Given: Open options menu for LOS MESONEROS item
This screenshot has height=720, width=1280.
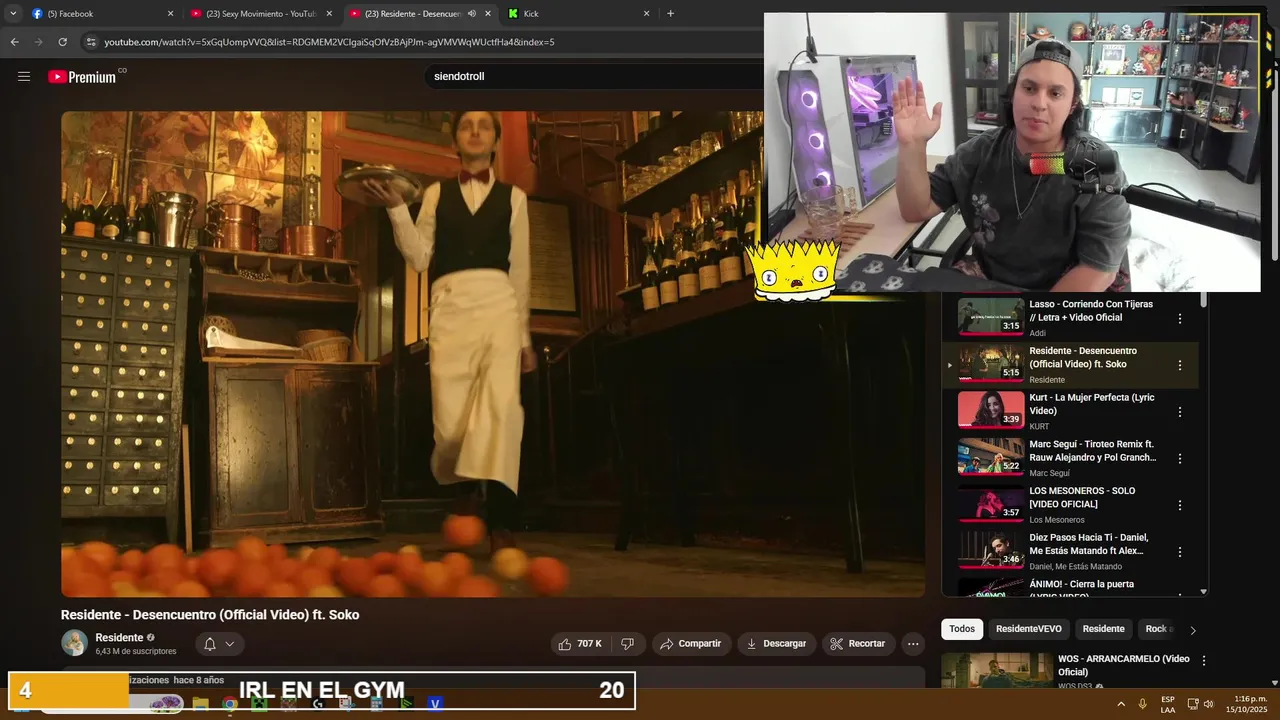Looking at the screenshot, I should [x=1180, y=505].
